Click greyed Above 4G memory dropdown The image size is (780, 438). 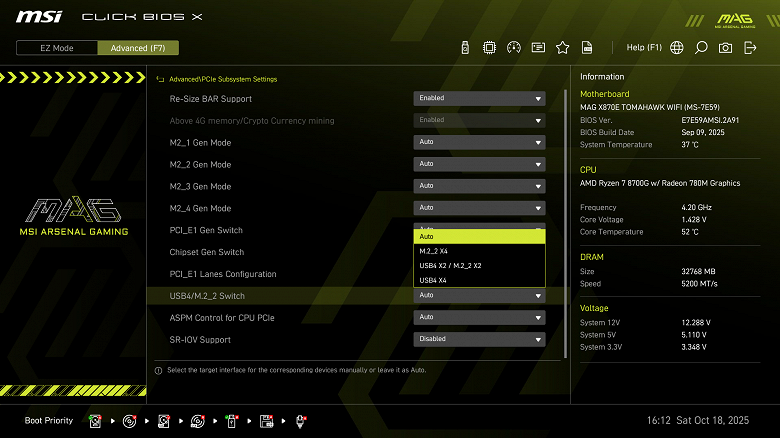[479, 120]
